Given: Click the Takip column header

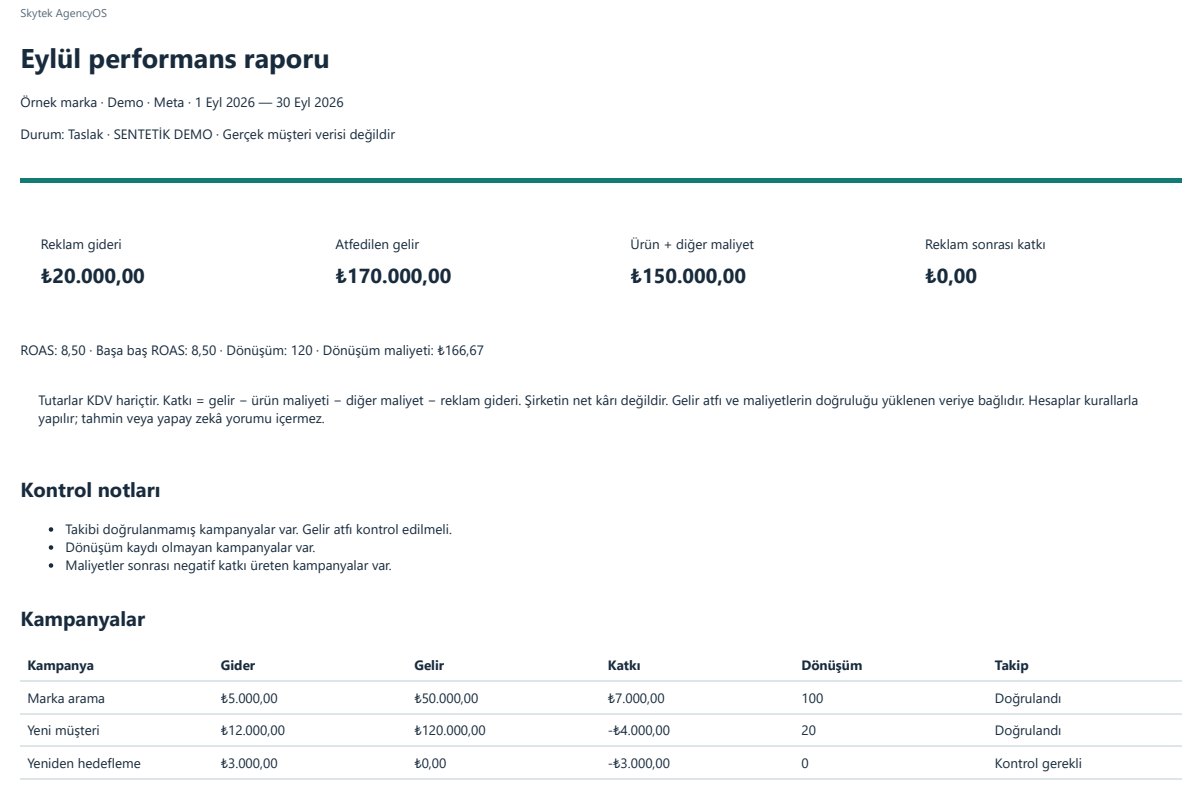Looking at the screenshot, I should coord(1011,665).
